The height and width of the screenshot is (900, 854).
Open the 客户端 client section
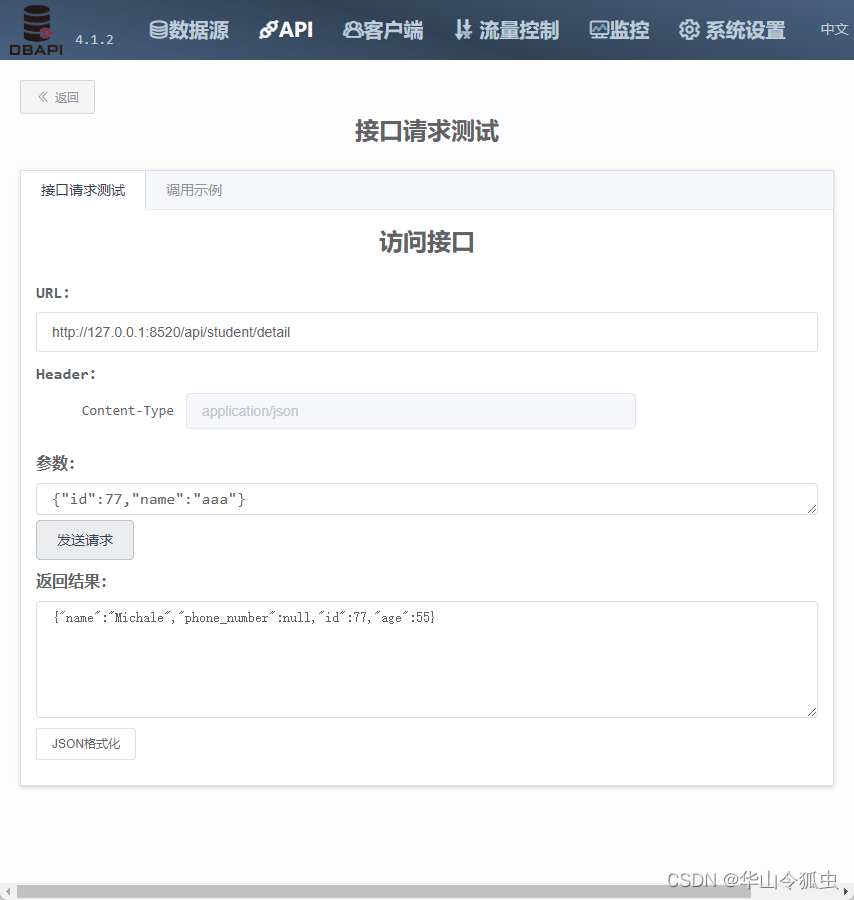point(383,30)
